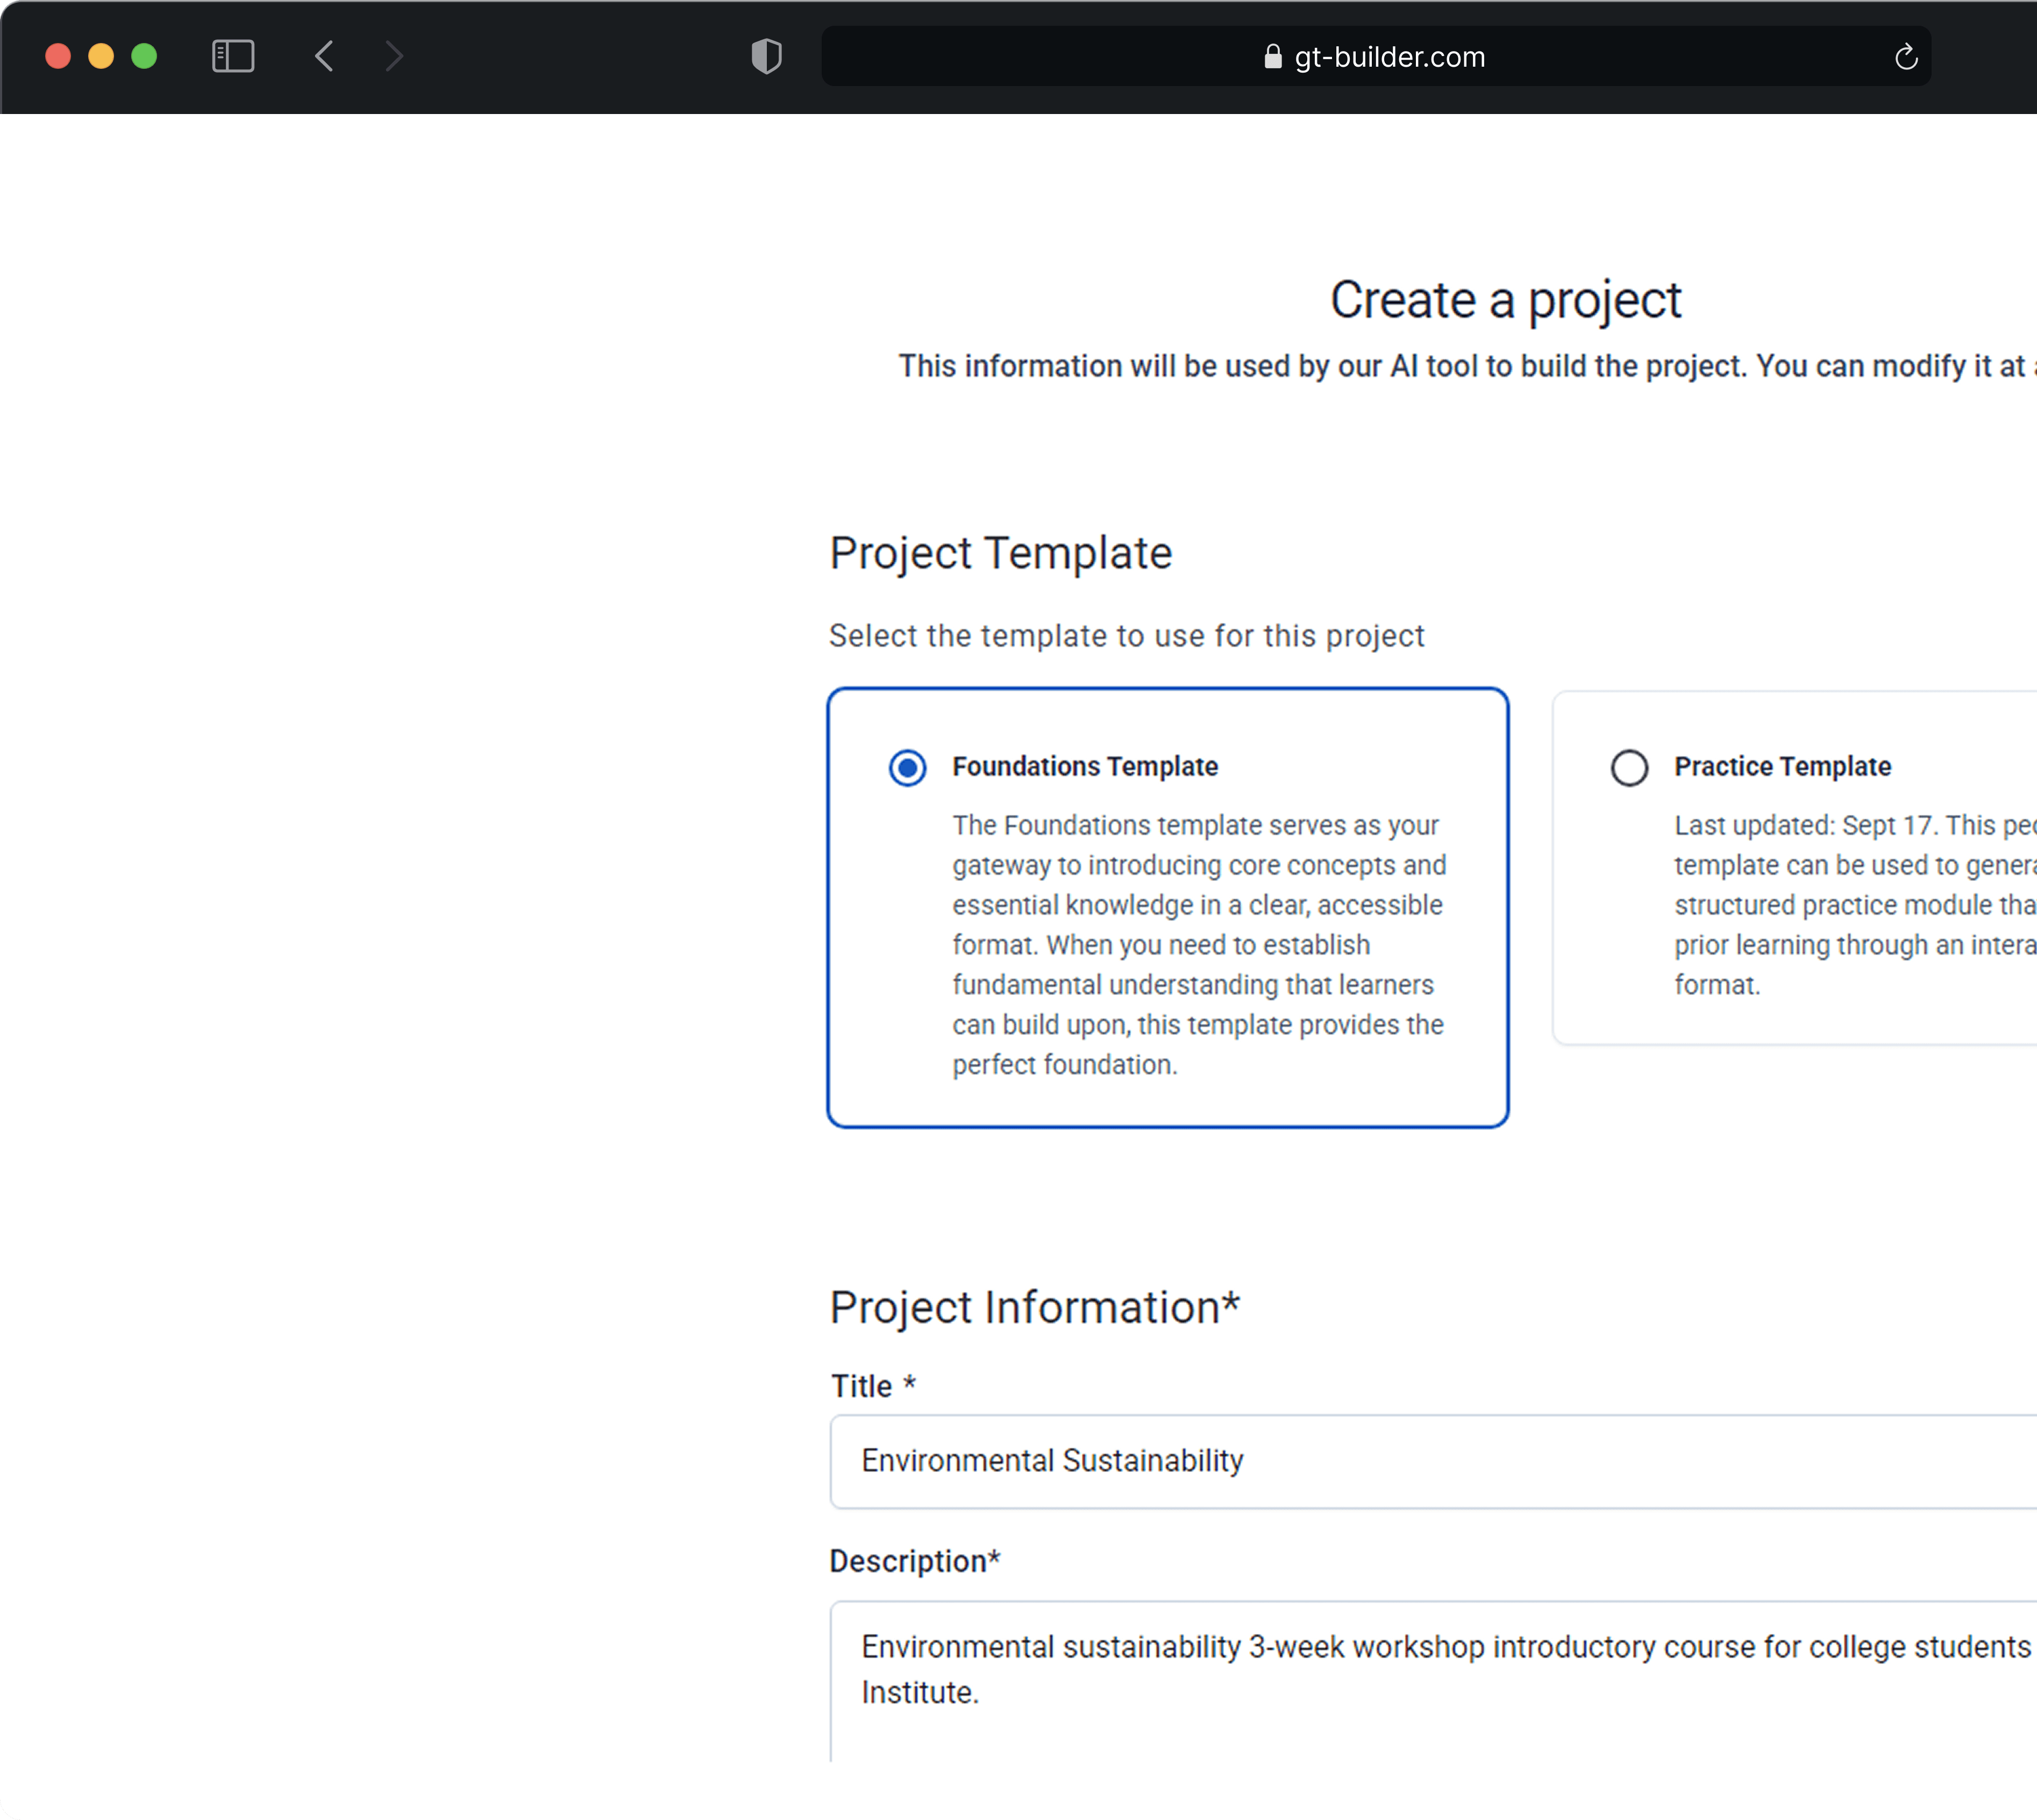Click the Foundations Template description text

1198,944
